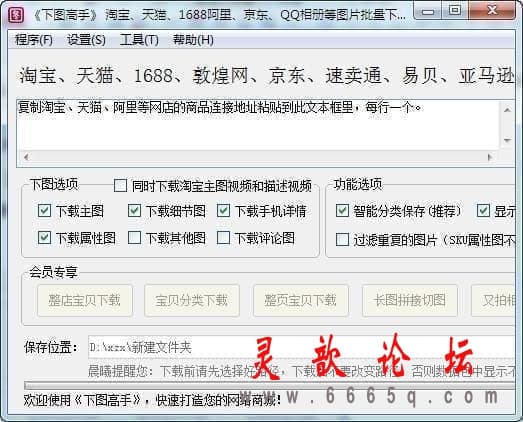Click inside the product link text box
523x422 pixels.
(x=258, y=125)
